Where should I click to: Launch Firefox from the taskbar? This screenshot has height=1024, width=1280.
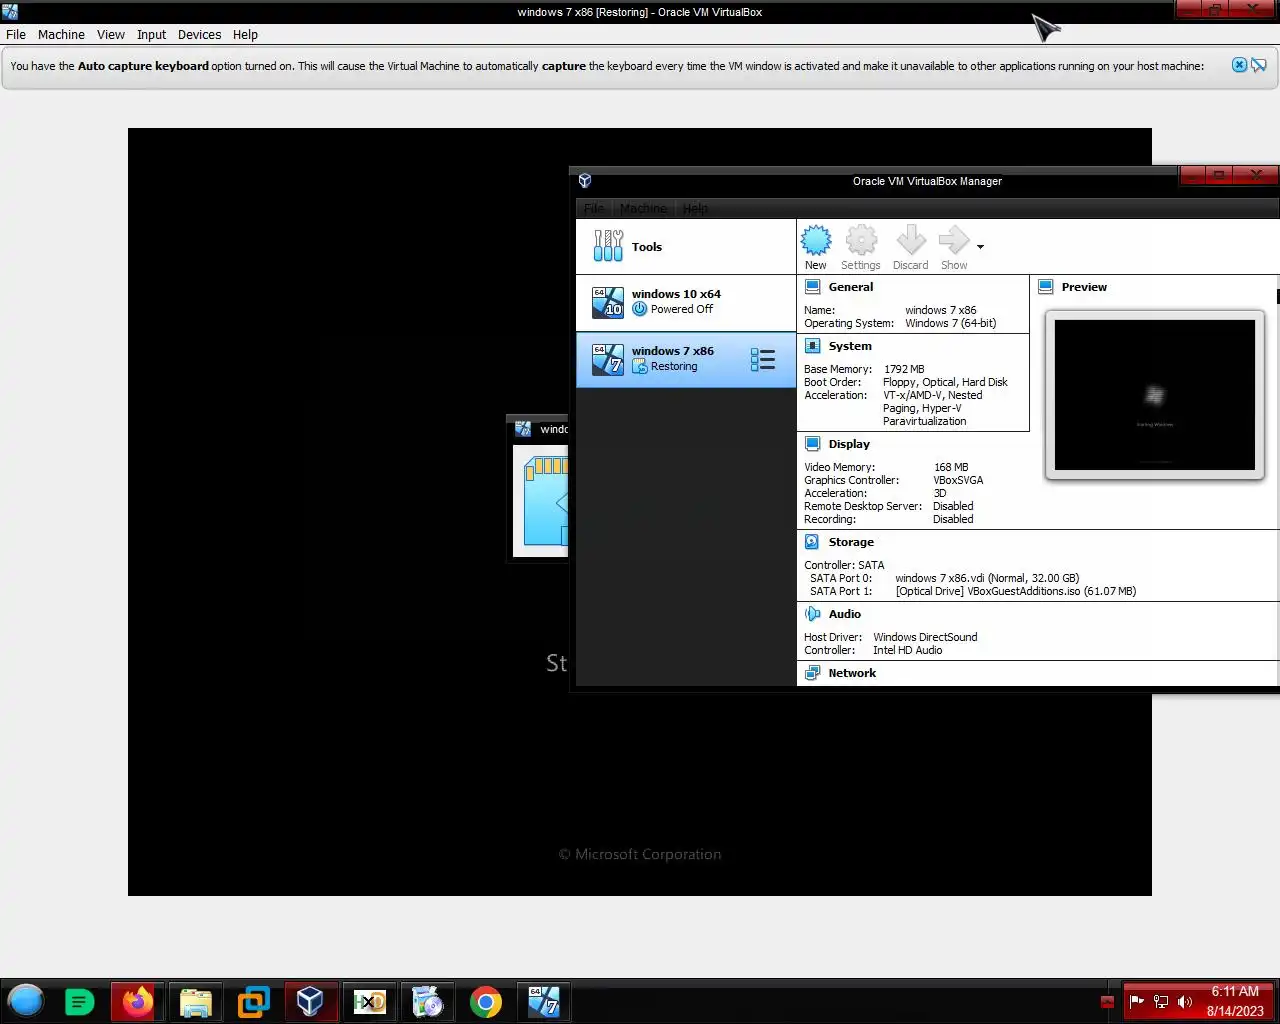point(138,1001)
